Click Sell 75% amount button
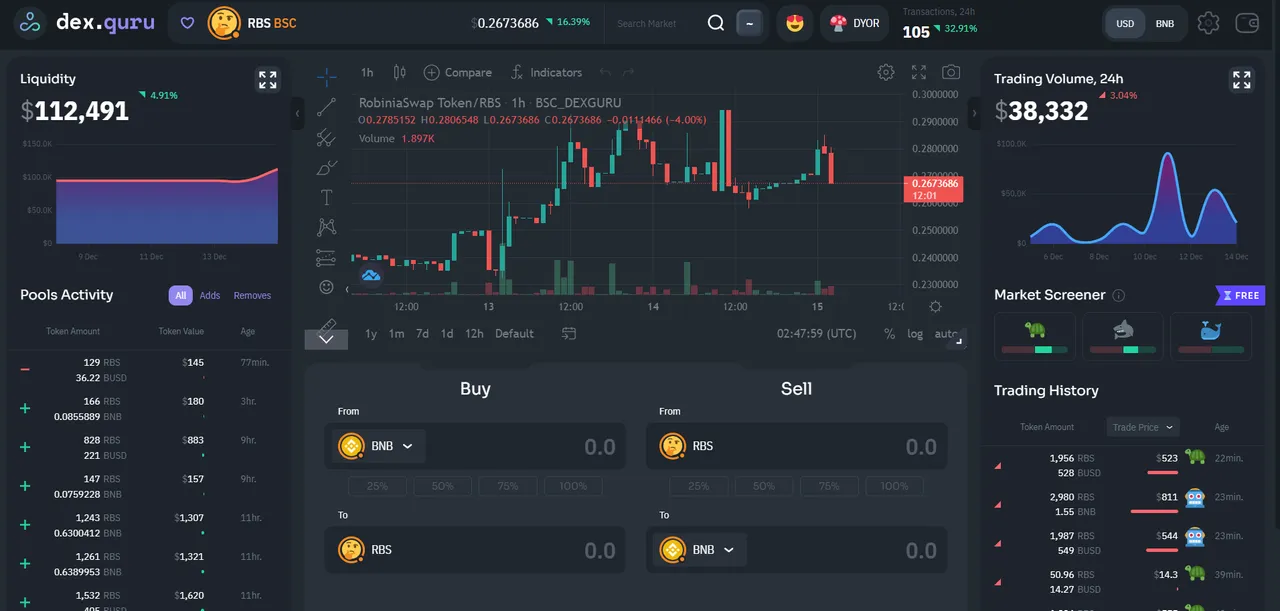Image resolution: width=1280 pixels, height=611 pixels. point(829,486)
